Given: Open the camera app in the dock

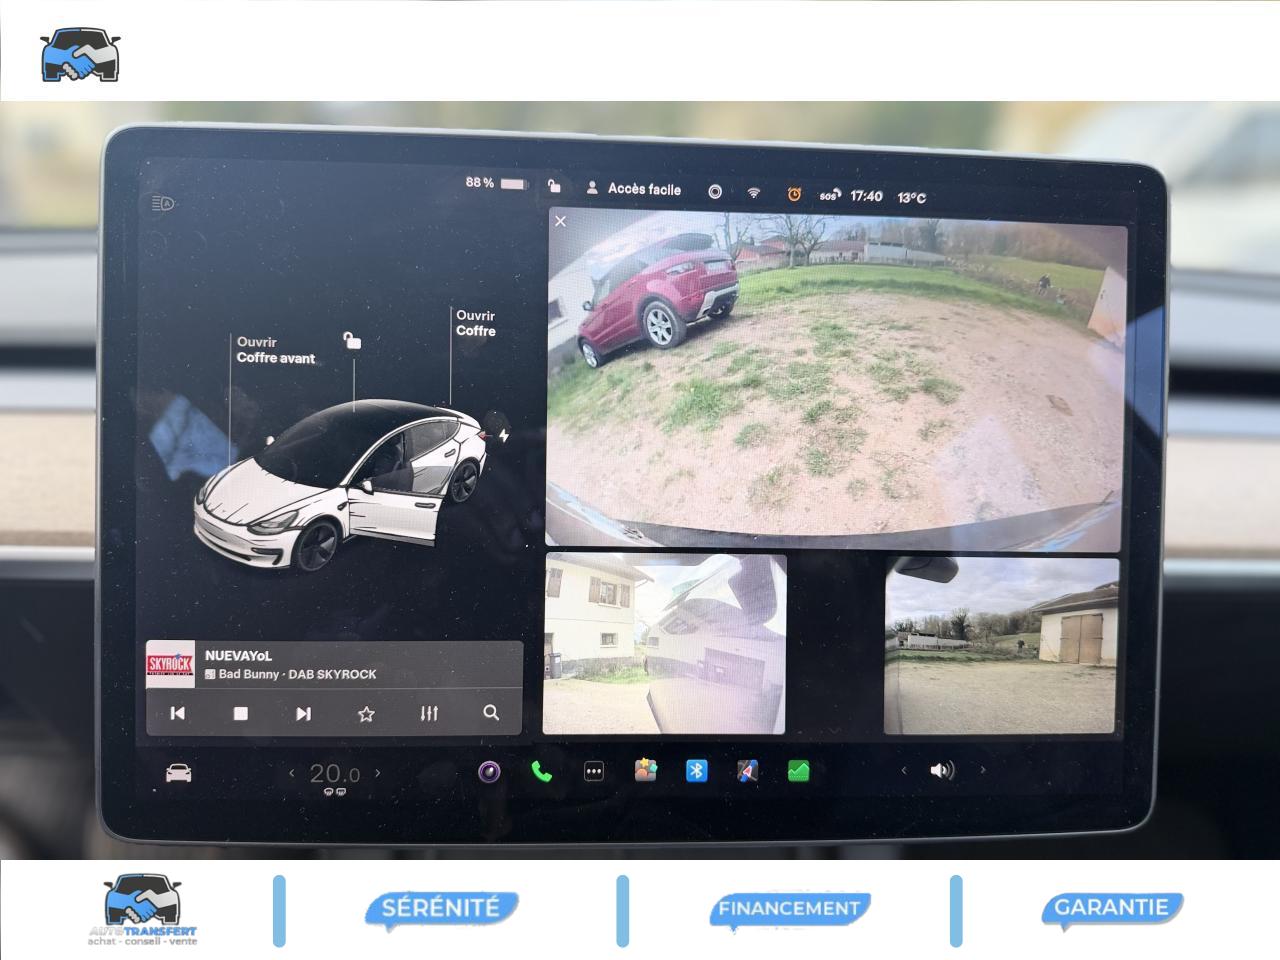Looking at the screenshot, I should [x=489, y=771].
